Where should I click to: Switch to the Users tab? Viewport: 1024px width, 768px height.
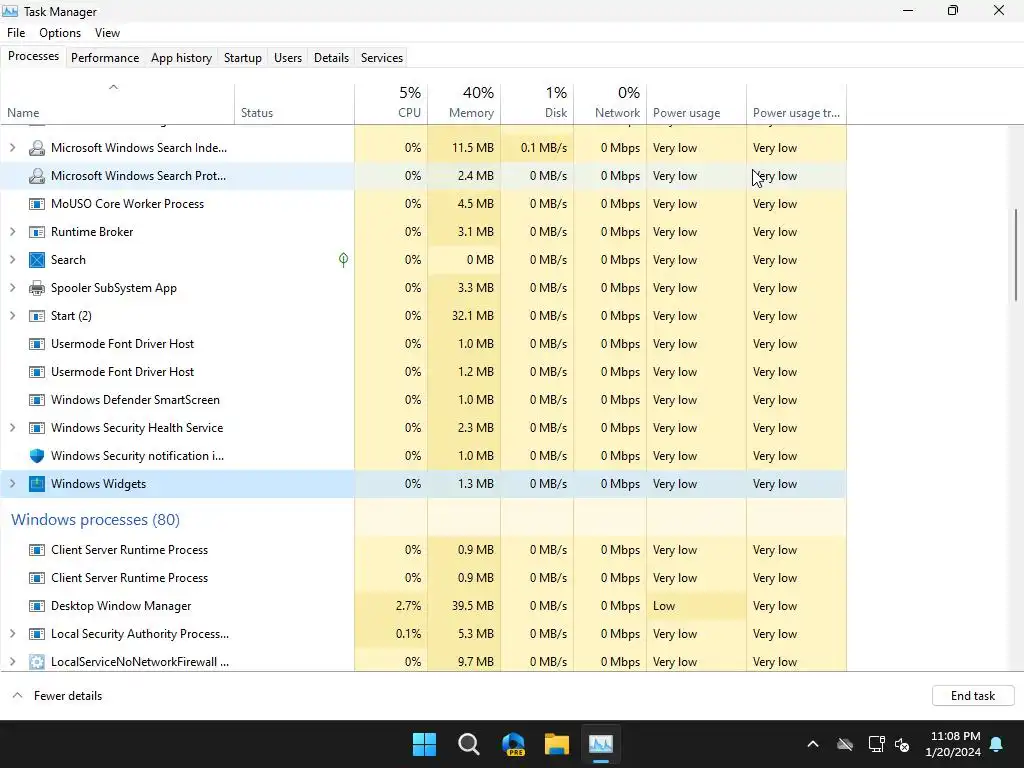288,57
